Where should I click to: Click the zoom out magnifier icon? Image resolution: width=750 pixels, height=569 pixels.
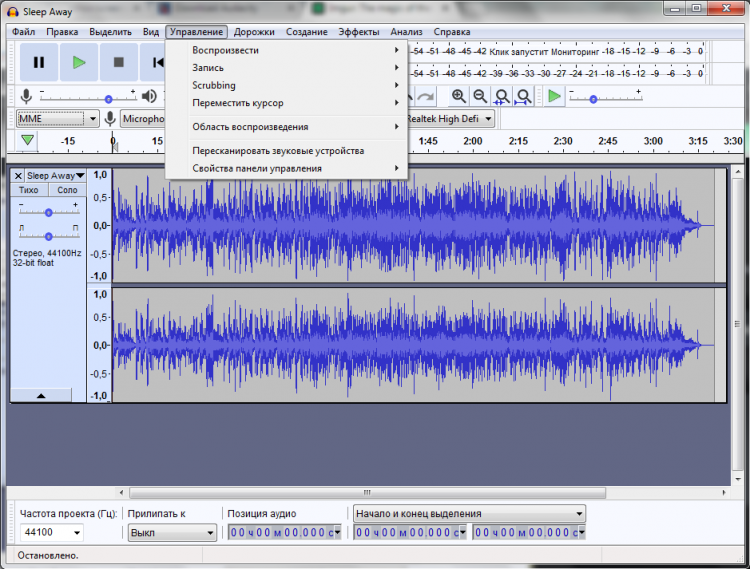[481, 96]
